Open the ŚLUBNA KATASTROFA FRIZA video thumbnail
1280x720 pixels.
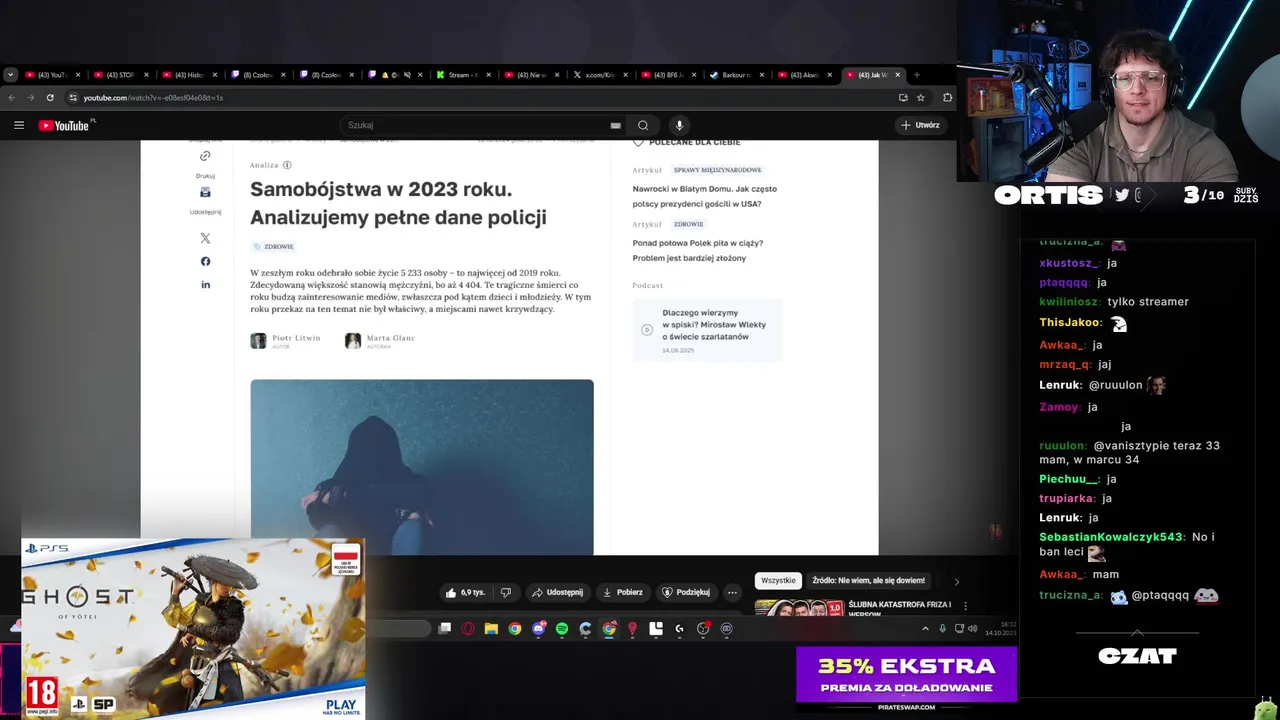799,608
